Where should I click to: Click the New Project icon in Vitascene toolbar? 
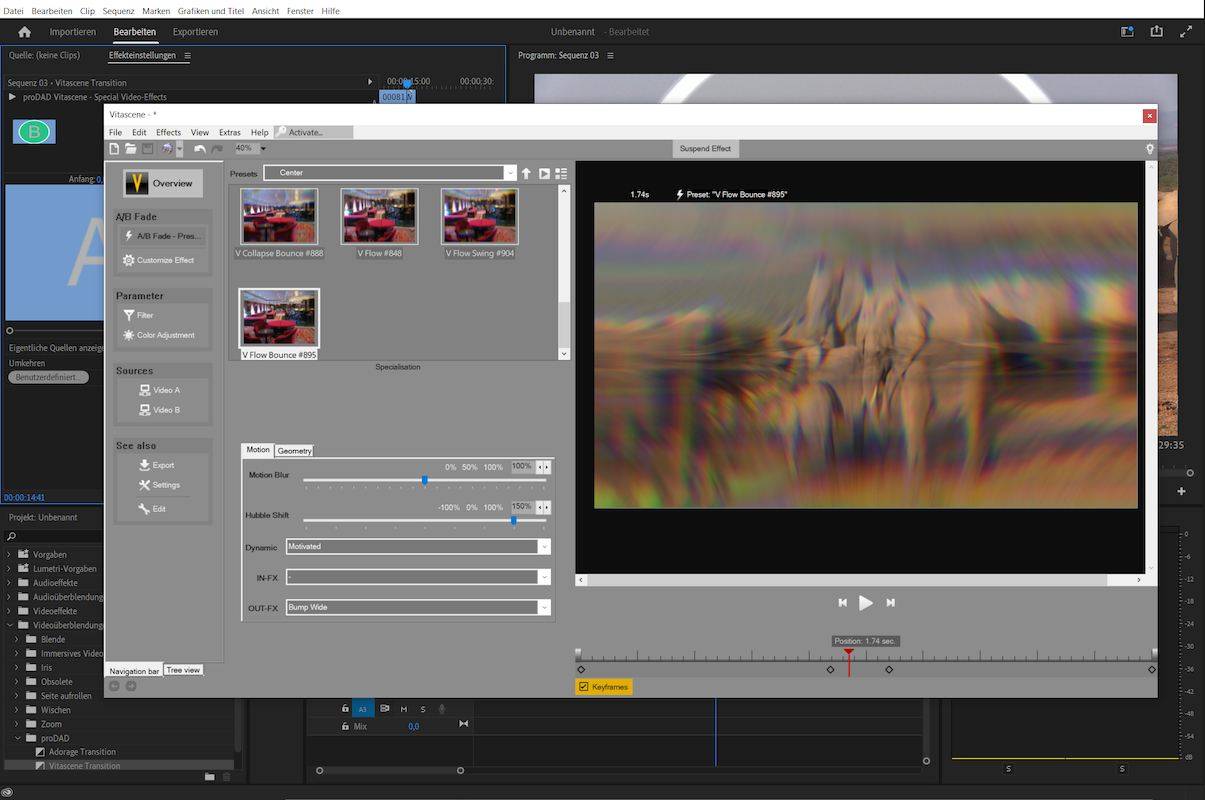tap(115, 149)
